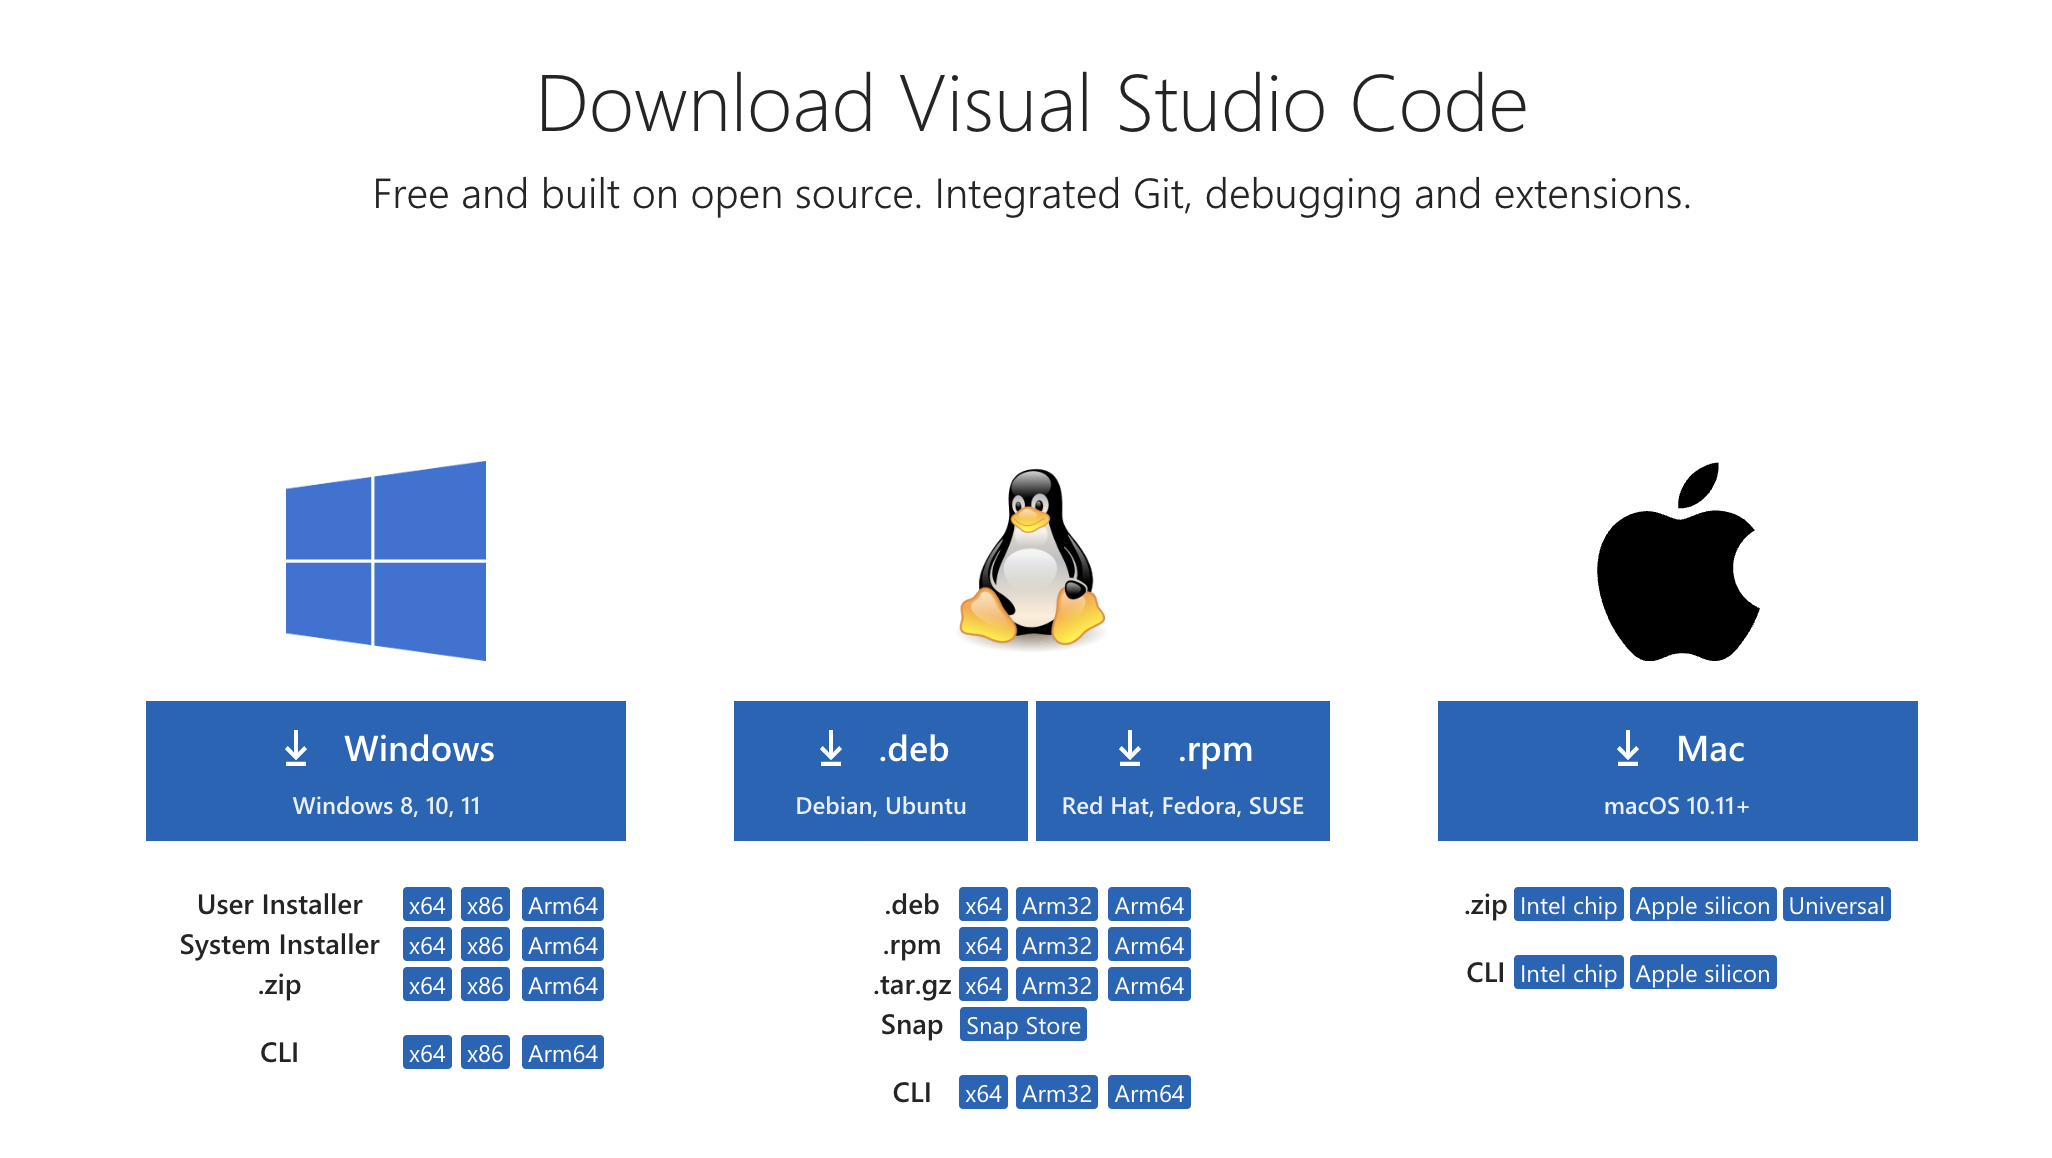Click the Linux Tux penguin icon
The image size is (2052, 1158).
coord(1032,557)
